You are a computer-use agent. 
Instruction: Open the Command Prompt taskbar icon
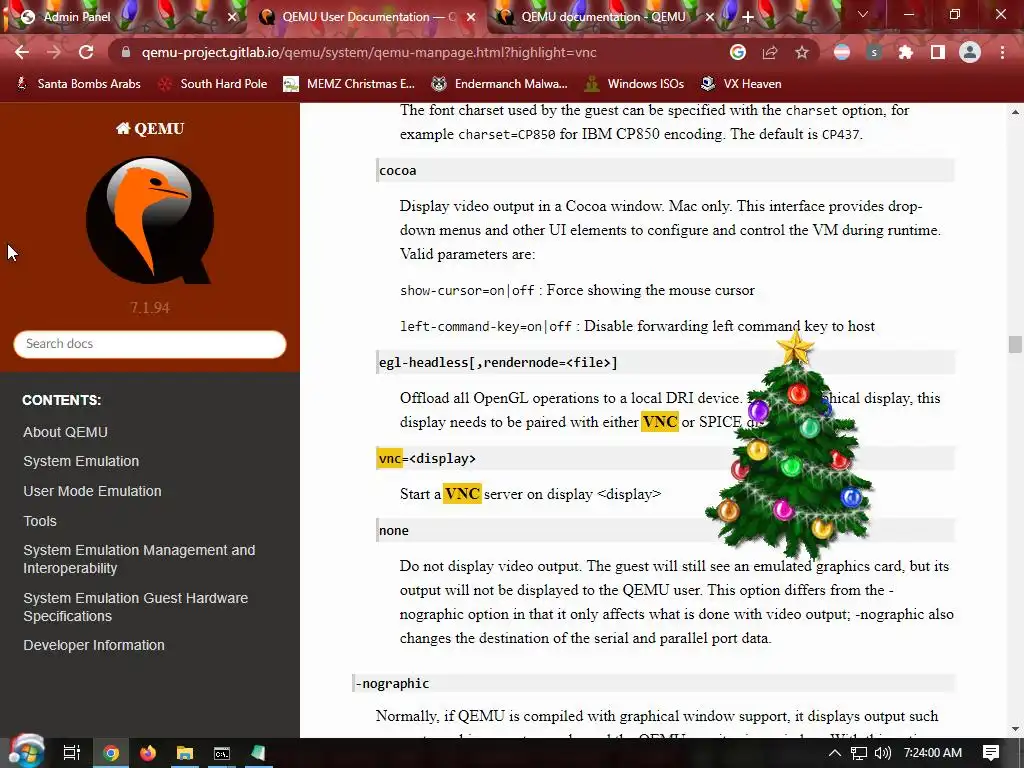222,753
